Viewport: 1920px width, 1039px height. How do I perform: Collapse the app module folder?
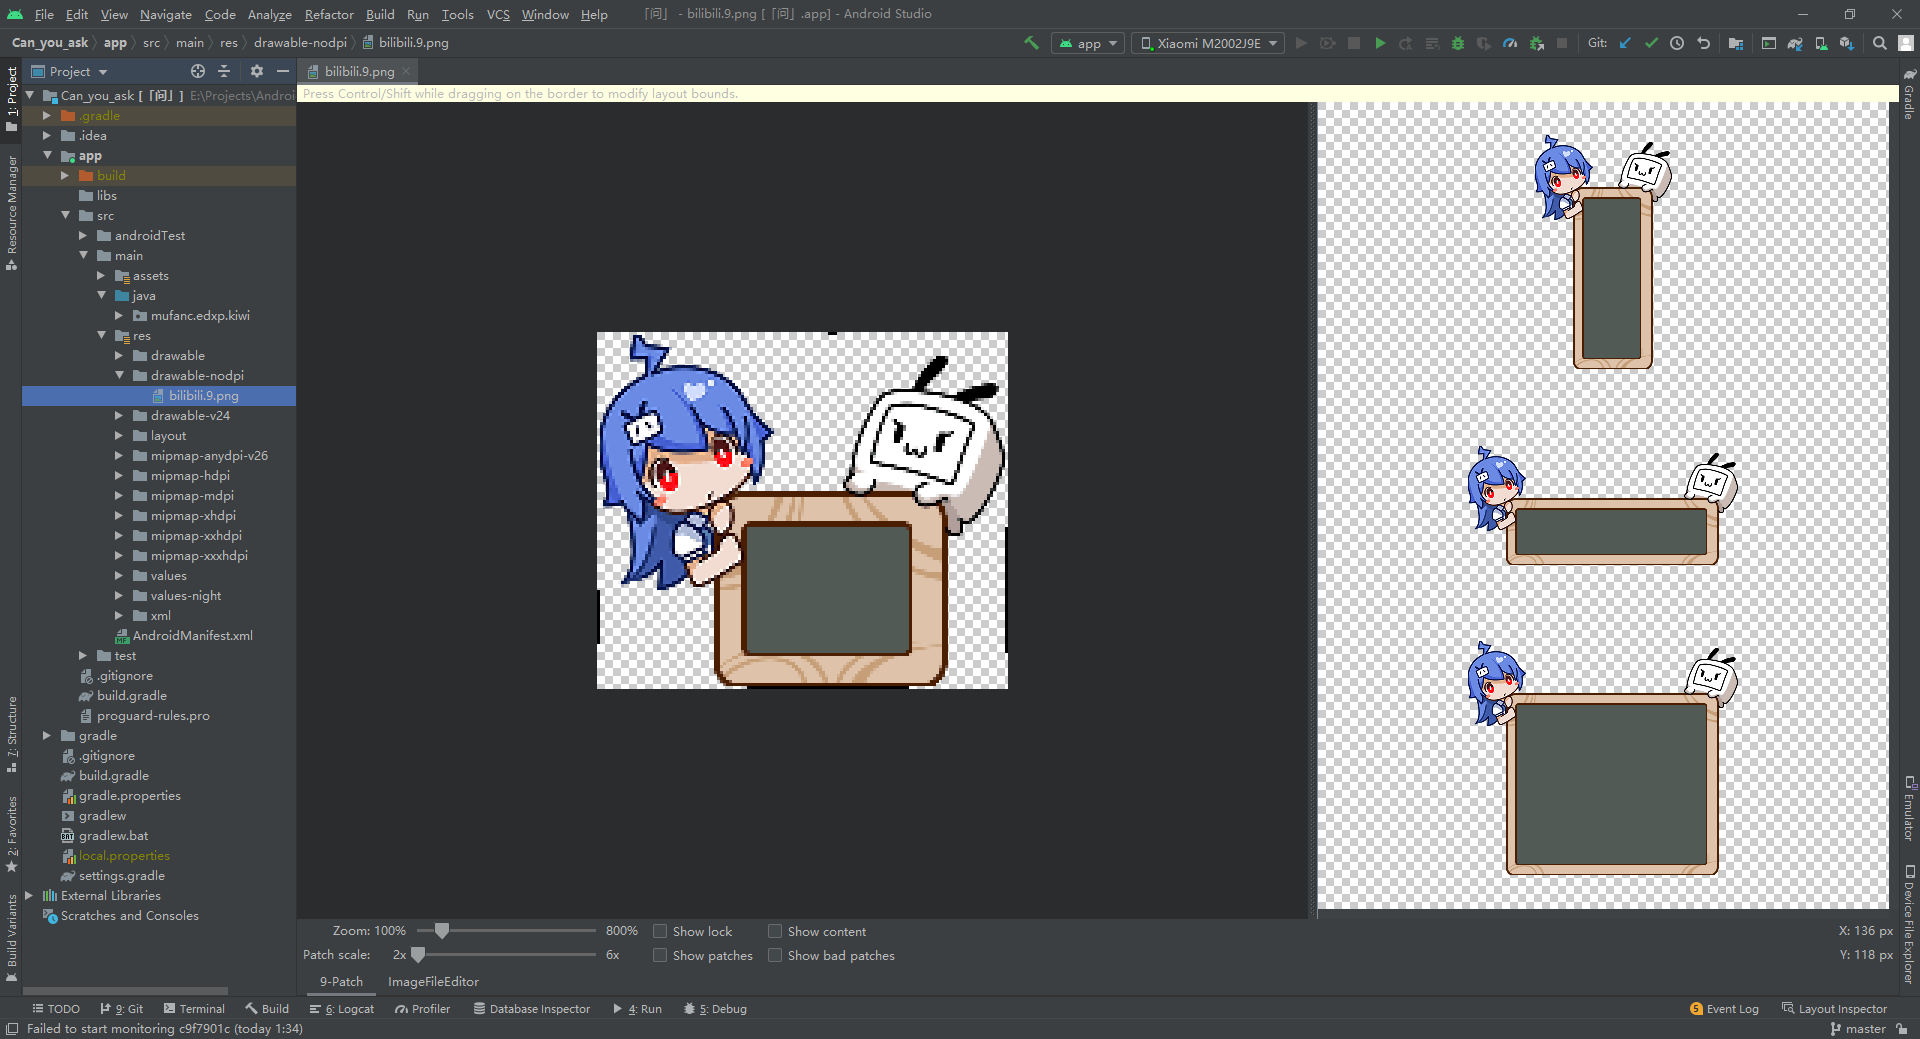[47, 155]
